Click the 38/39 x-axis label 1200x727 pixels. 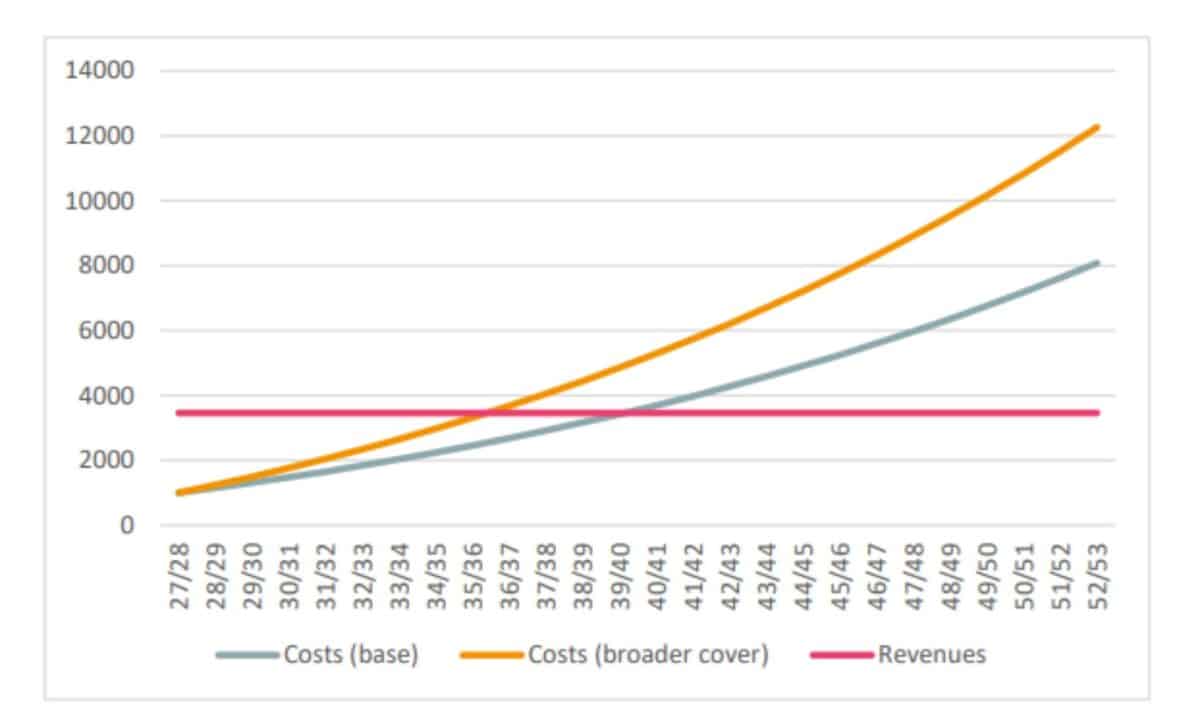coord(584,577)
